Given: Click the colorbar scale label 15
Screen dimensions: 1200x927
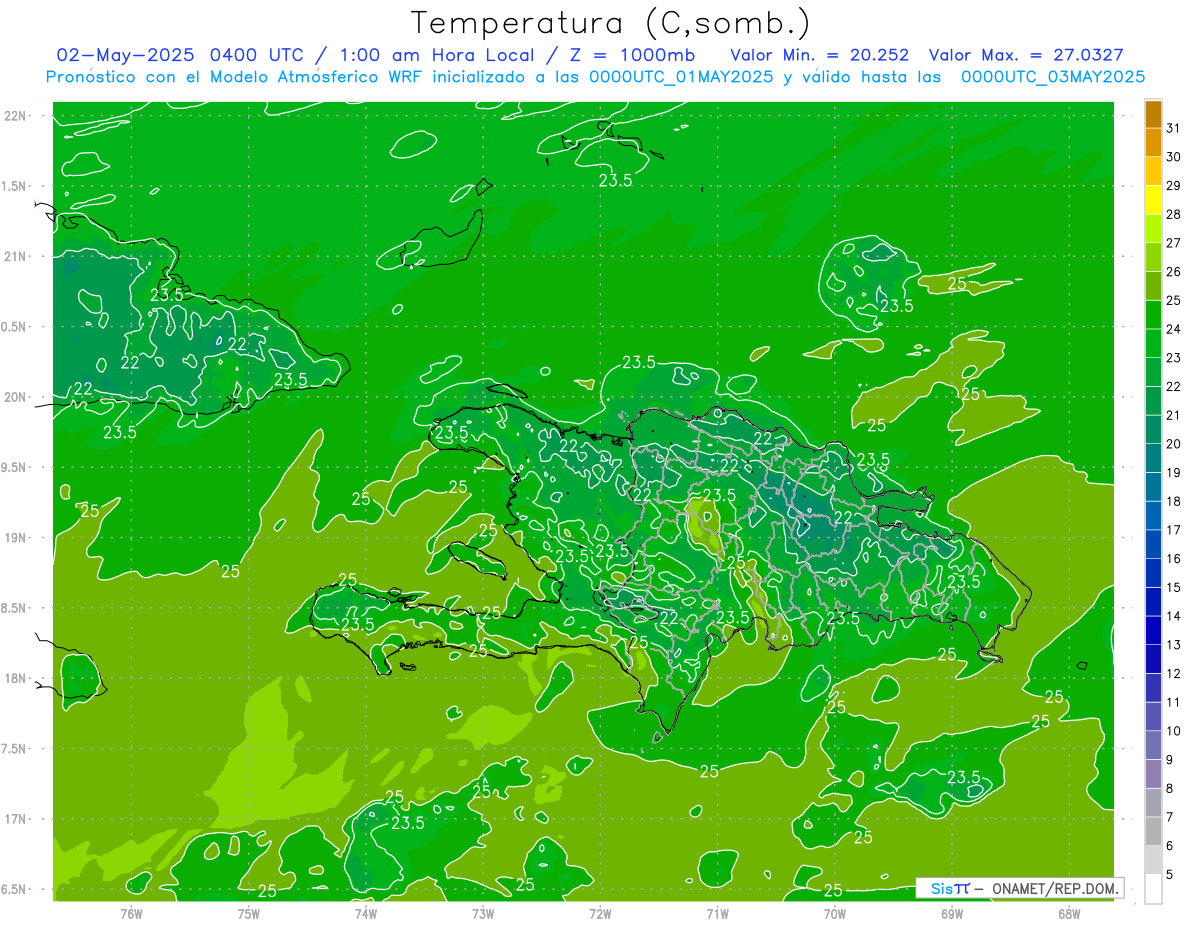Looking at the screenshot, I should 1174,588.
